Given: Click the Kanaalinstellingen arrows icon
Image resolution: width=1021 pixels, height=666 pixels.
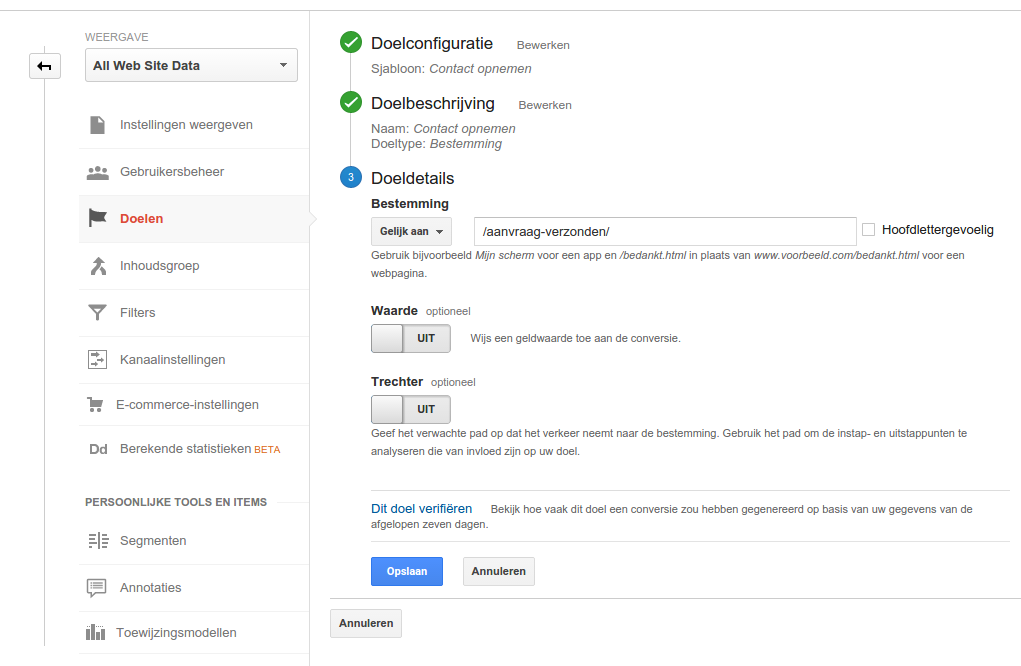Looking at the screenshot, I should point(97,359).
